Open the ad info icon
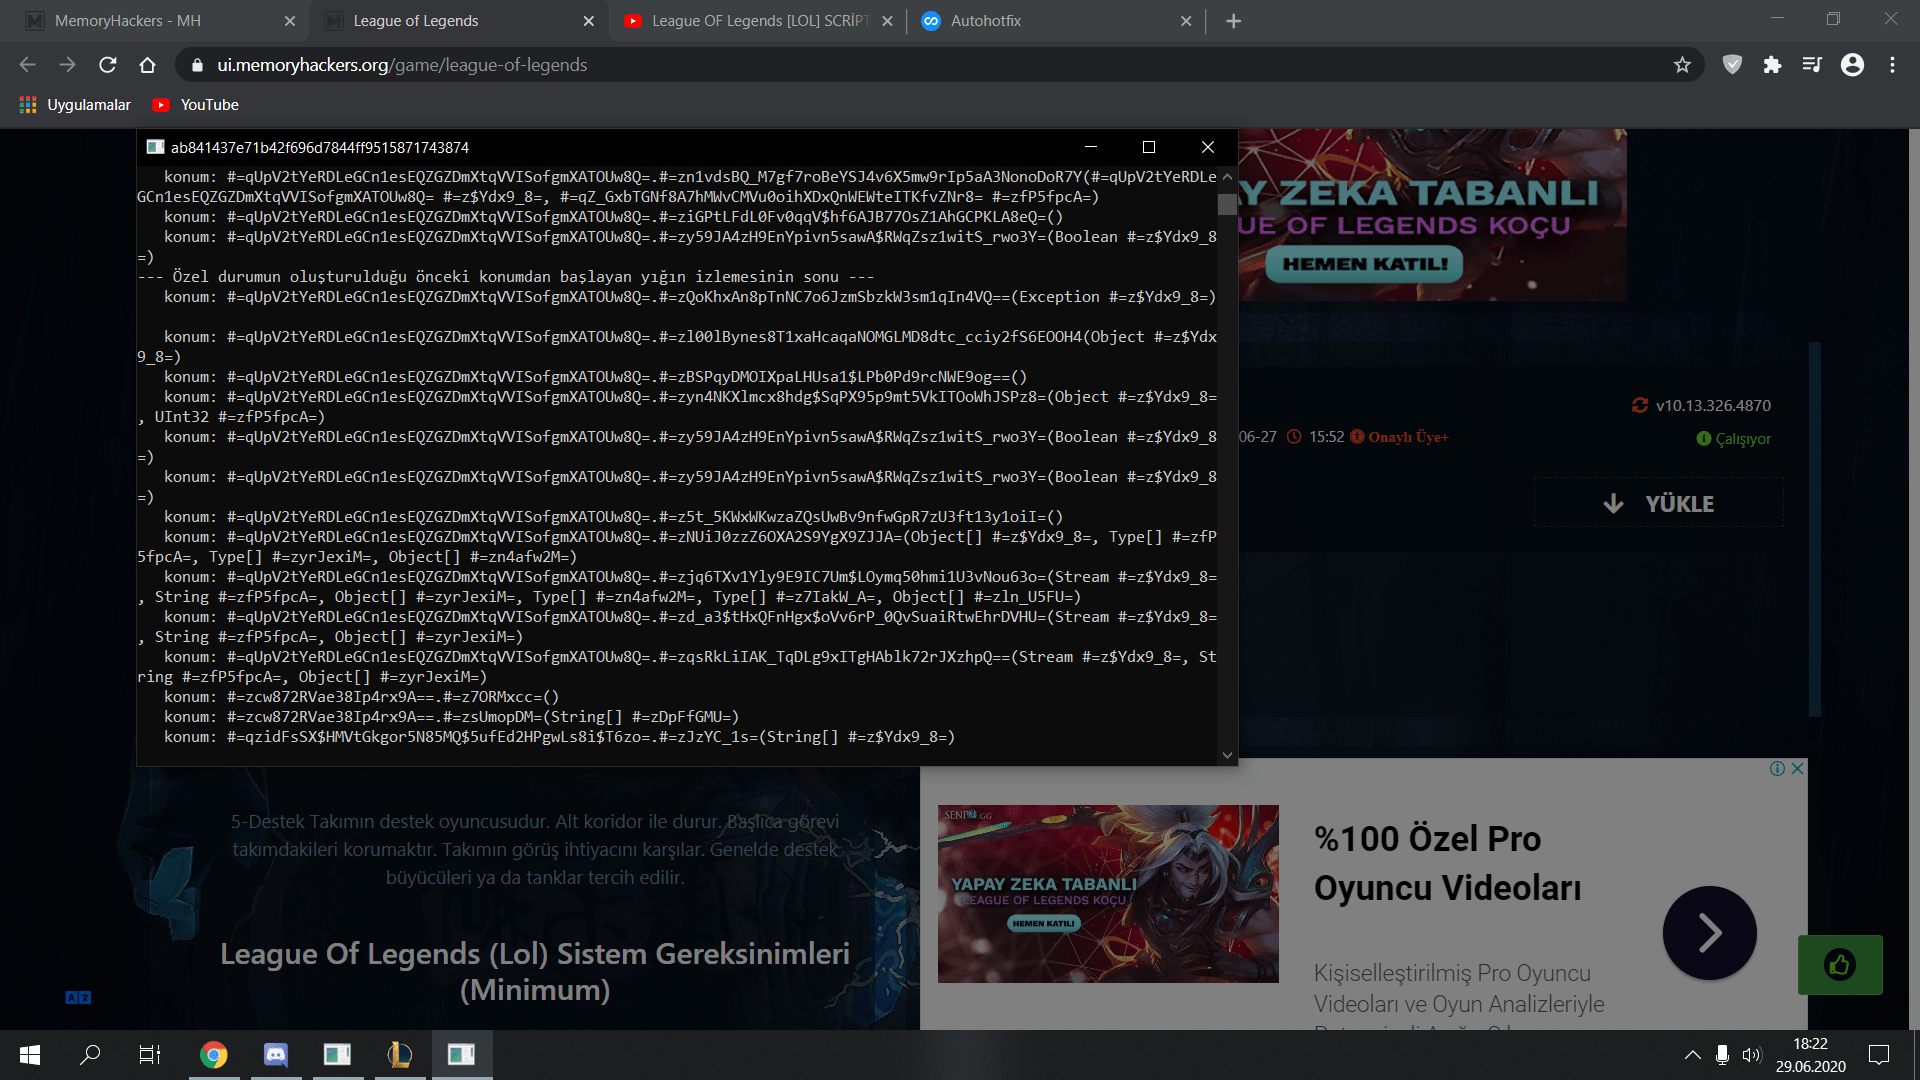 pyautogui.click(x=1777, y=768)
